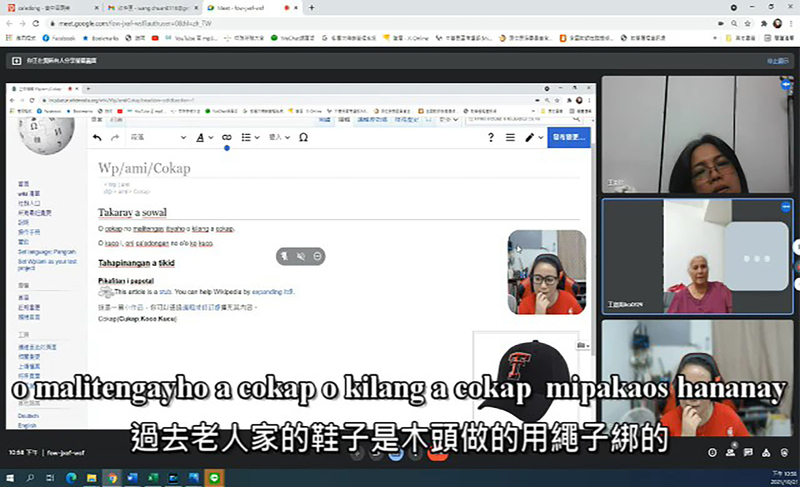The image size is (800, 487).
Task: Open the Meet activities panel
Action: (766, 452)
